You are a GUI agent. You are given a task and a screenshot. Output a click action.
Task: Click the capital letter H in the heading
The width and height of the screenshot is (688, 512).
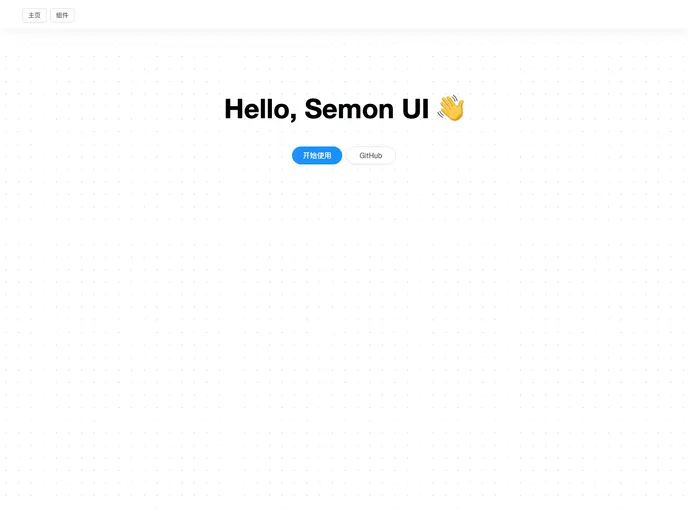click(235, 109)
